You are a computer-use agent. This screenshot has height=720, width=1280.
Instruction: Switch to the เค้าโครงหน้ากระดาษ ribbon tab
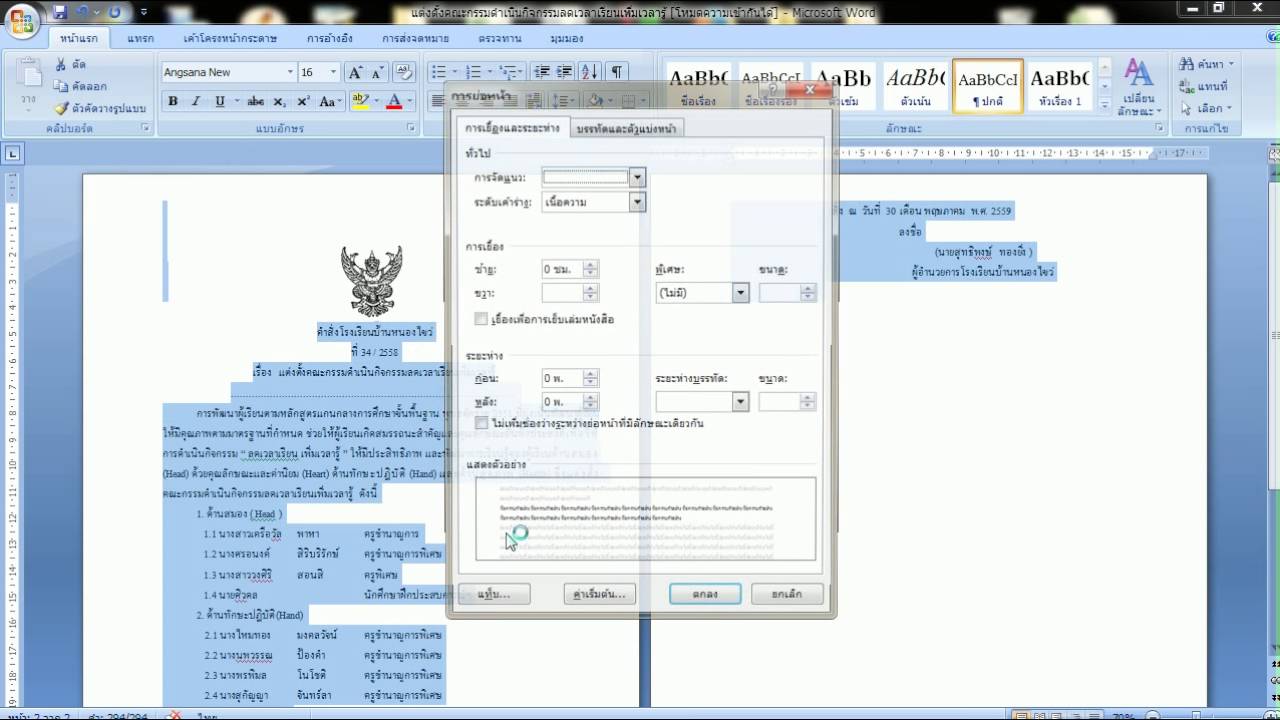pos(230,38)
